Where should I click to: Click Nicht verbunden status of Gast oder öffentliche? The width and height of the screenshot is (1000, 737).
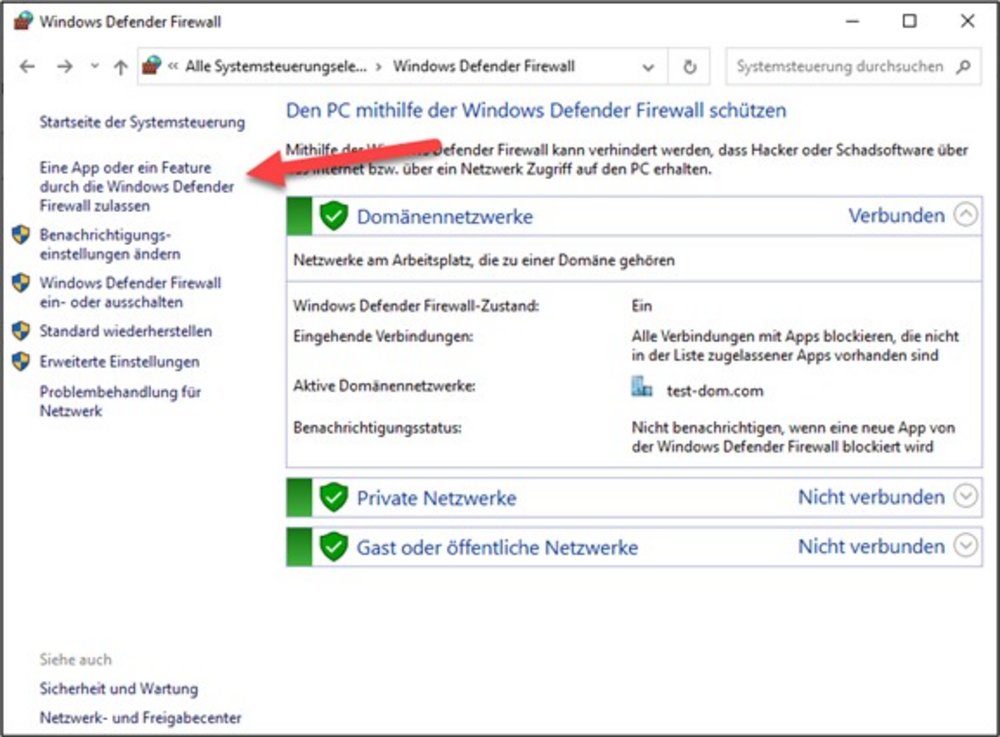coord(871,546)
